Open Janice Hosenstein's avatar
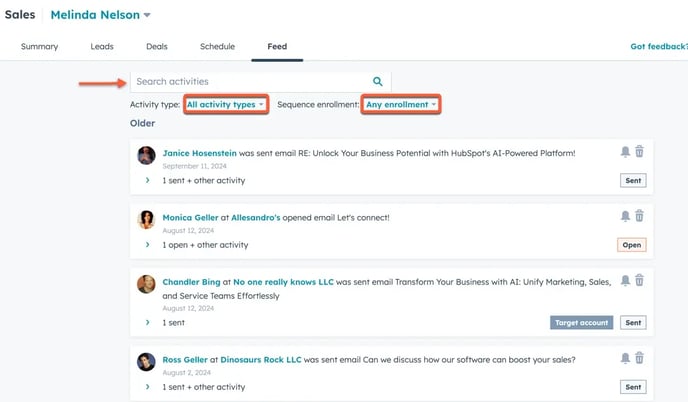Viewport: 688px width, 402px height. (146, 155)
